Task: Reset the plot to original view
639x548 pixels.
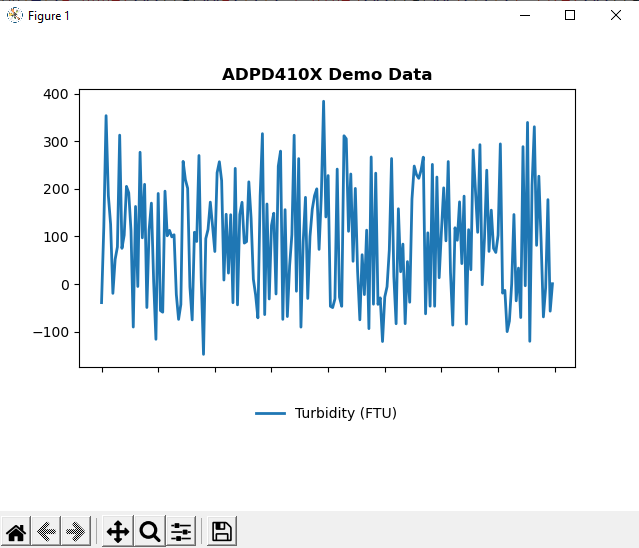Action: (16, 531)
